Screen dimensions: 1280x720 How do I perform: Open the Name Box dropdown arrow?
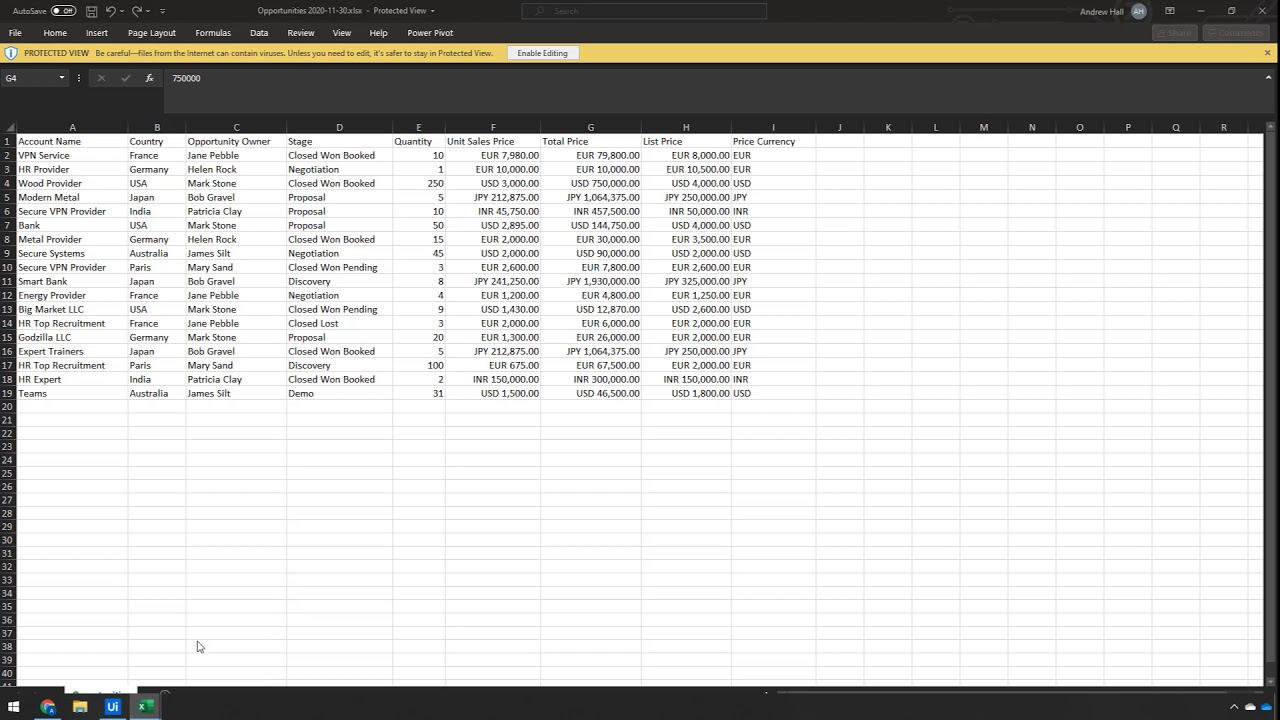click(x=61, y=78)
